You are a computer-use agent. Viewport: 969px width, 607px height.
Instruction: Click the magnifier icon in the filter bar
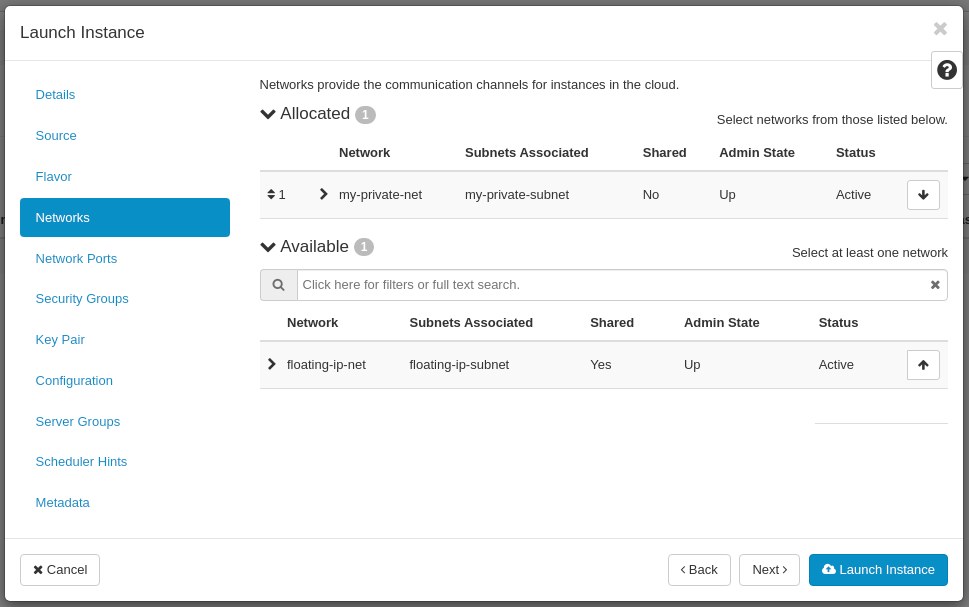[x=278, y=285]
